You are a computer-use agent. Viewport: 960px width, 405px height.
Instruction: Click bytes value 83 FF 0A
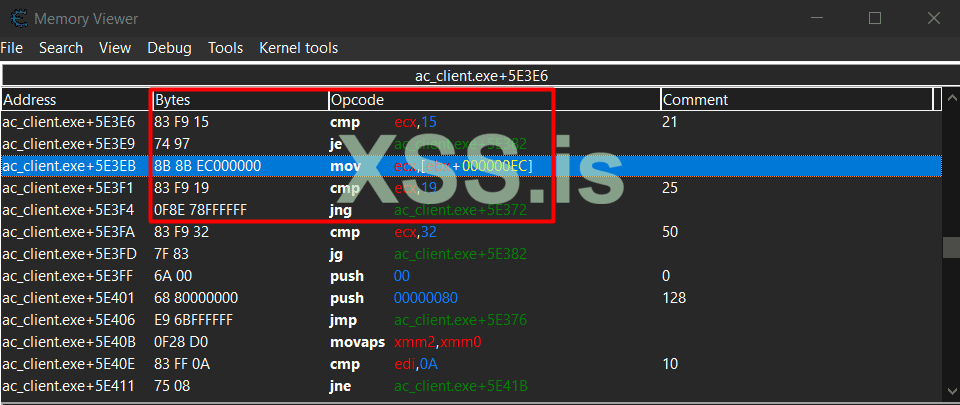[182, 364]
